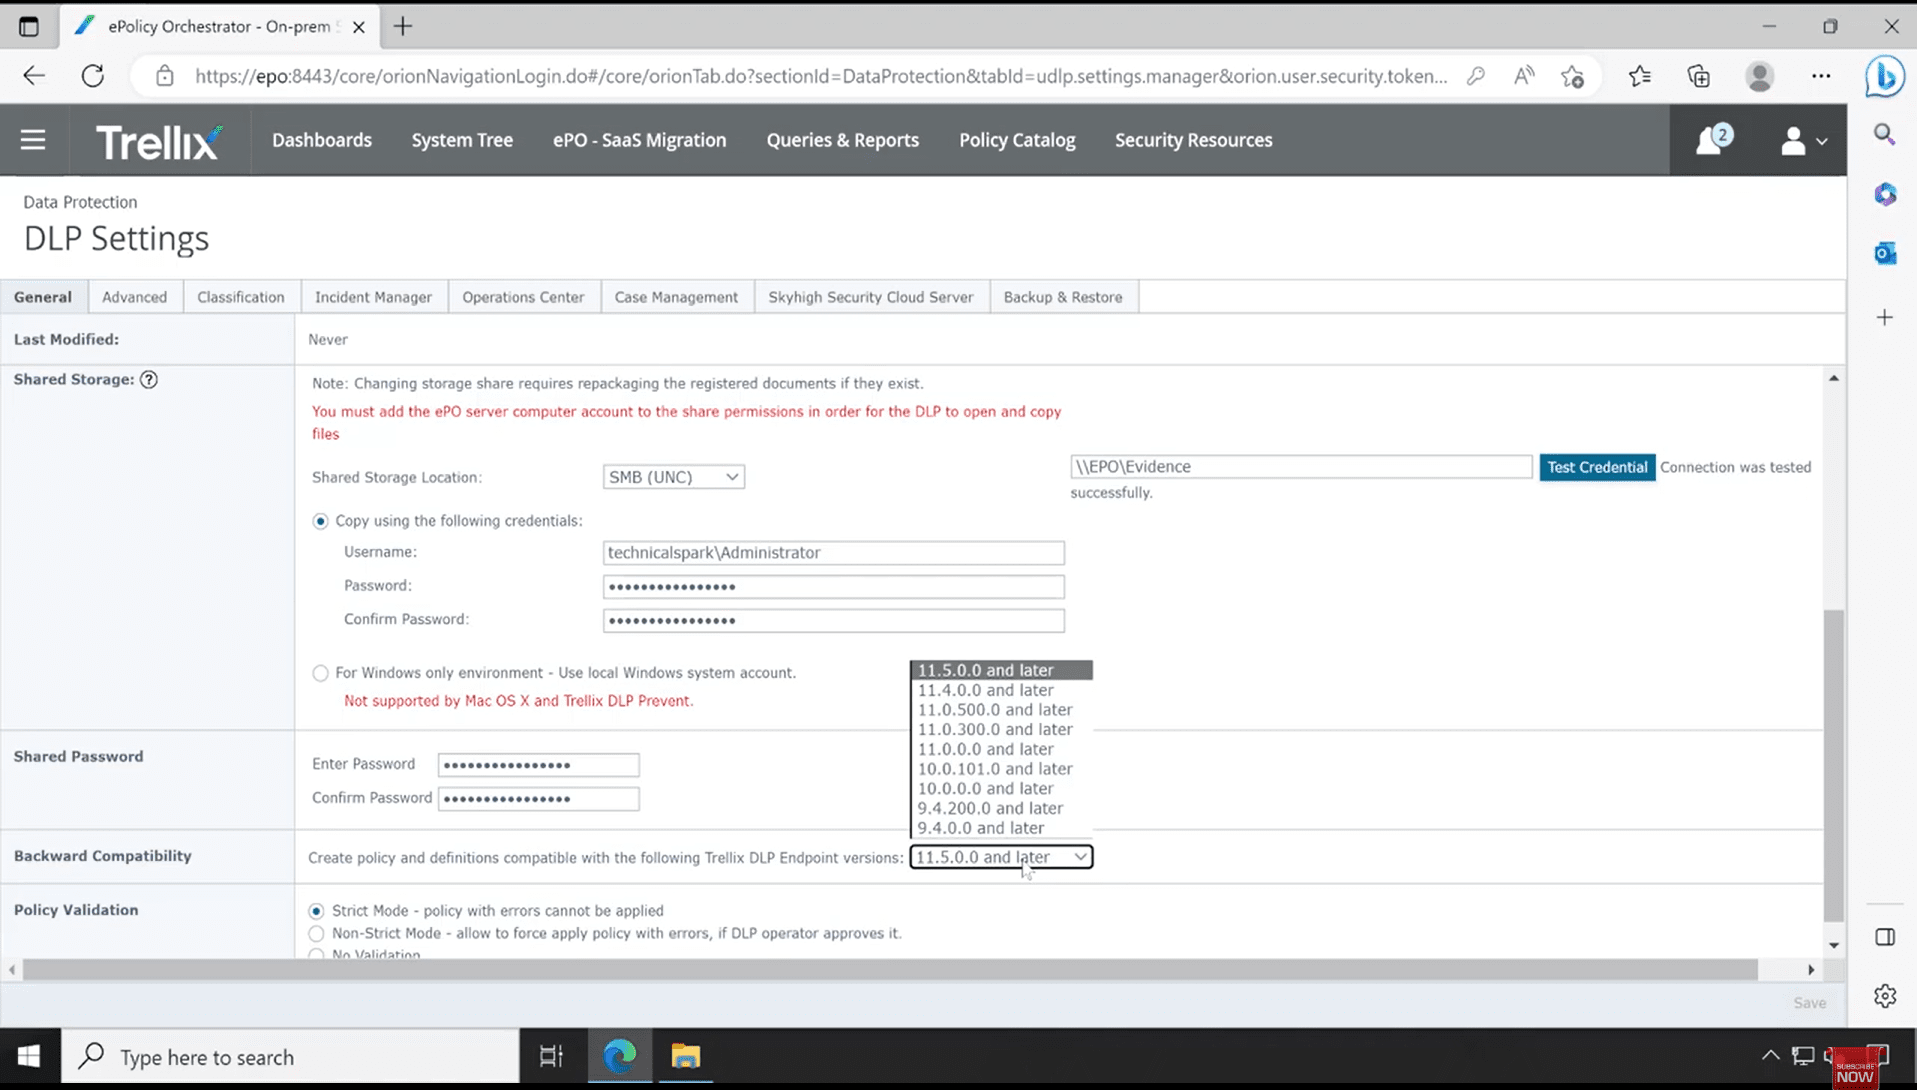Switch to the Incident Manager tab

(x=373, y=296)
